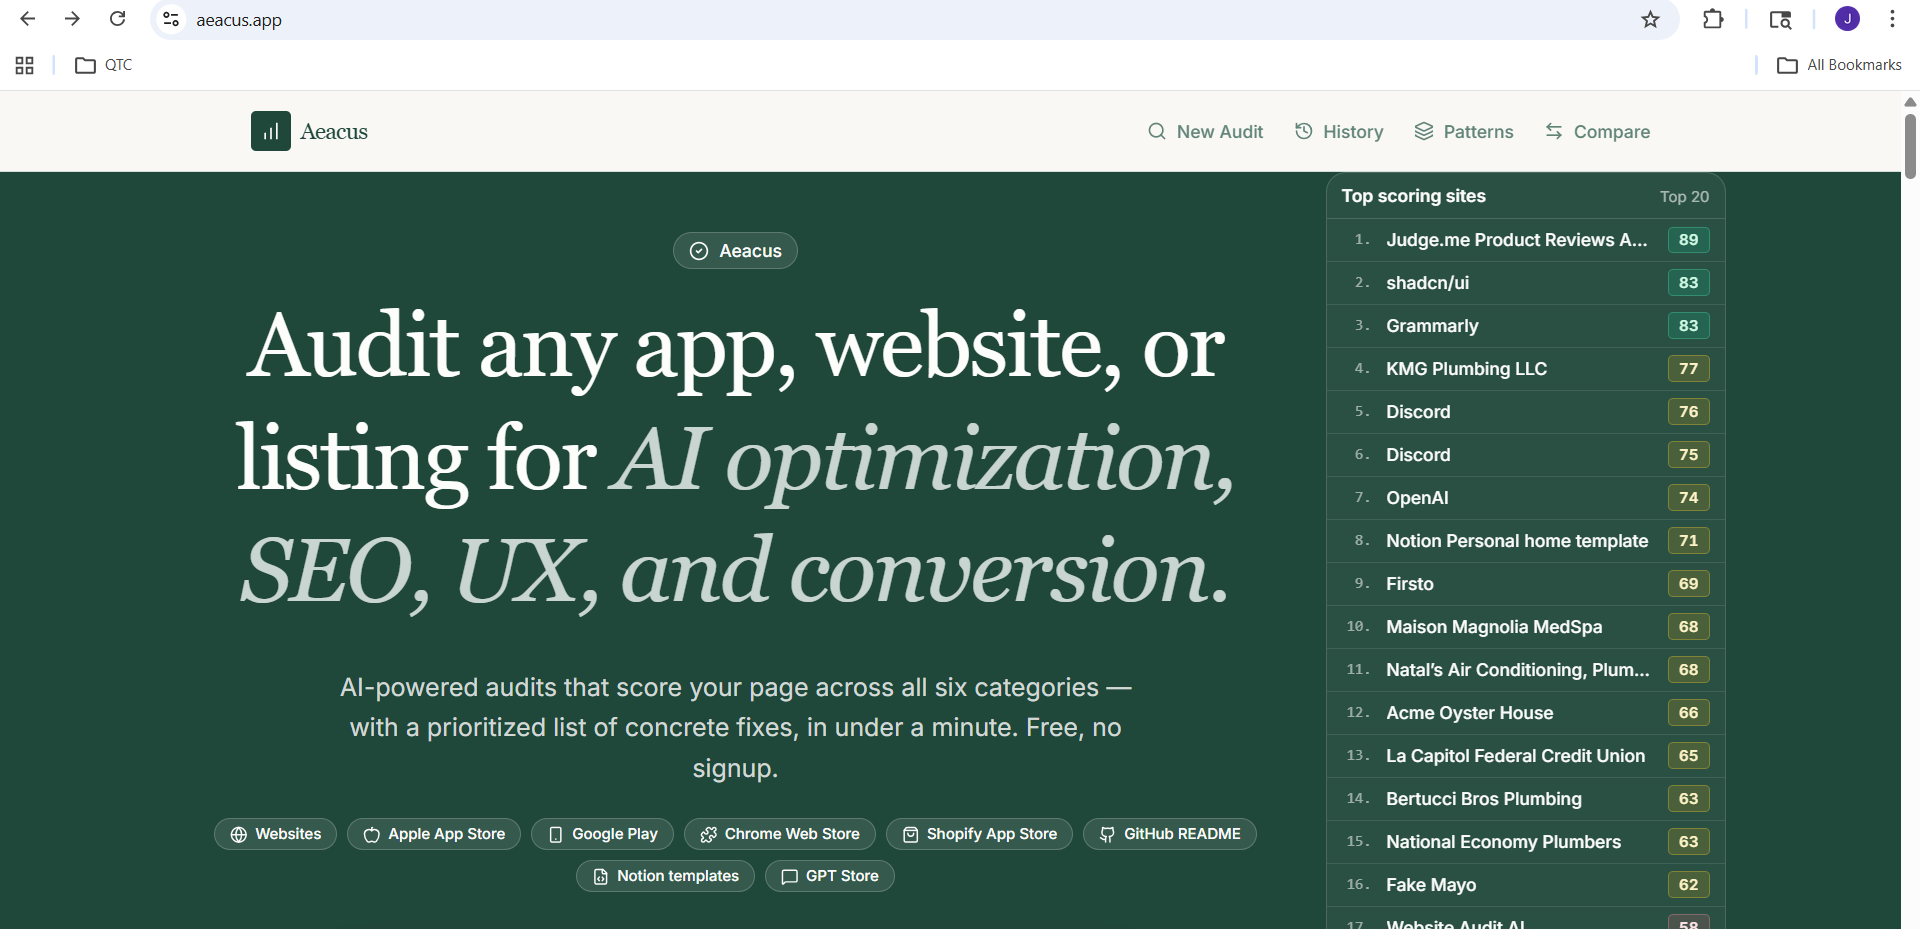This screenshot has width=1920, height=929.
Task: Select the Websites category chip
Action: click(x=275, y=834)
